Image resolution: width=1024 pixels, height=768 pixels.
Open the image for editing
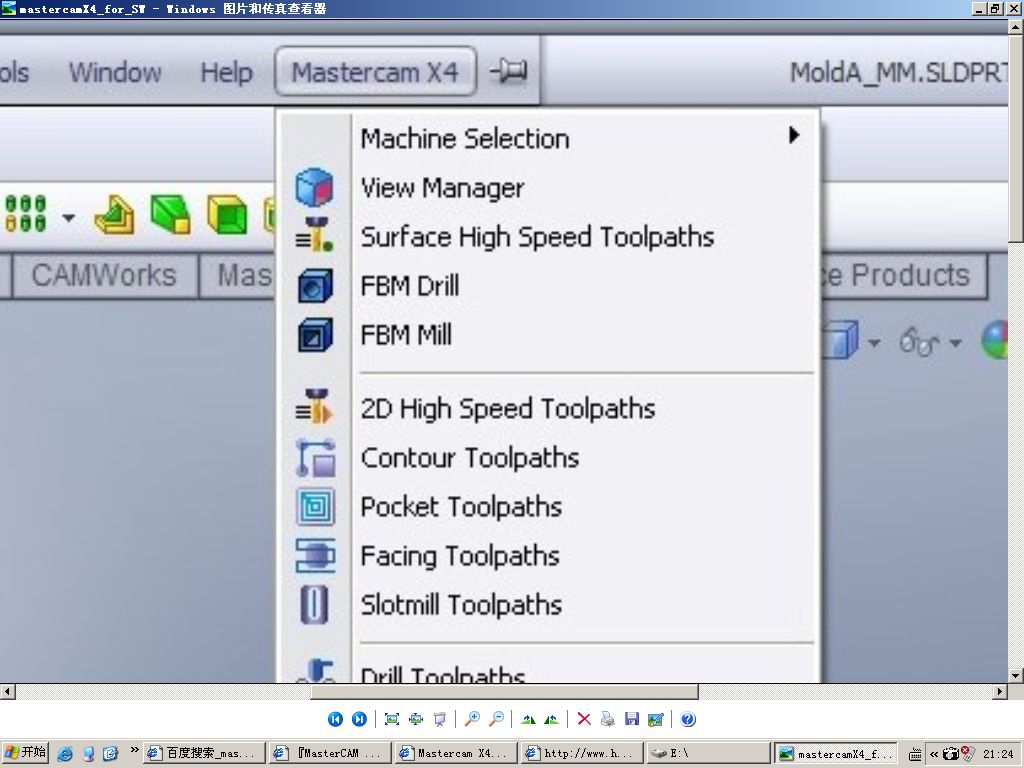pos(656,719)
